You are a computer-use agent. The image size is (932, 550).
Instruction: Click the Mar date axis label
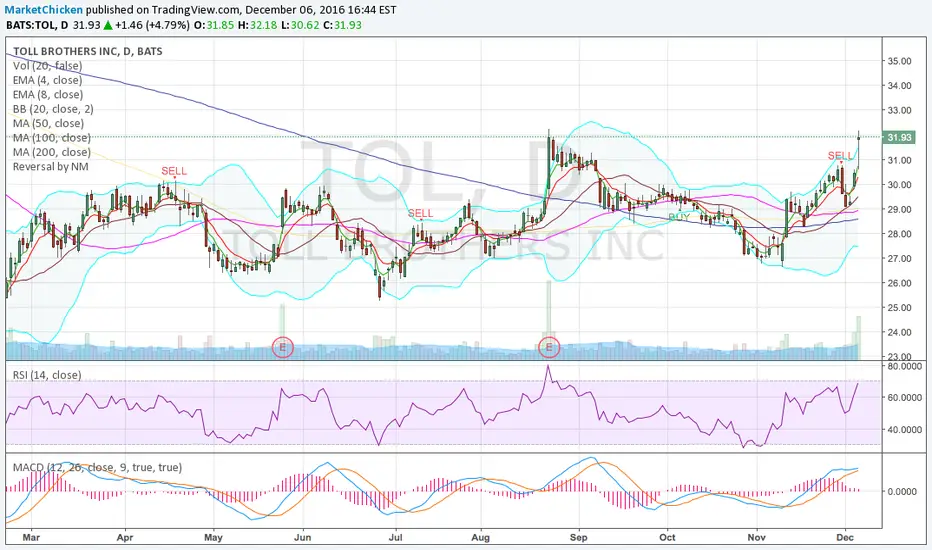[x=31, y=538]
